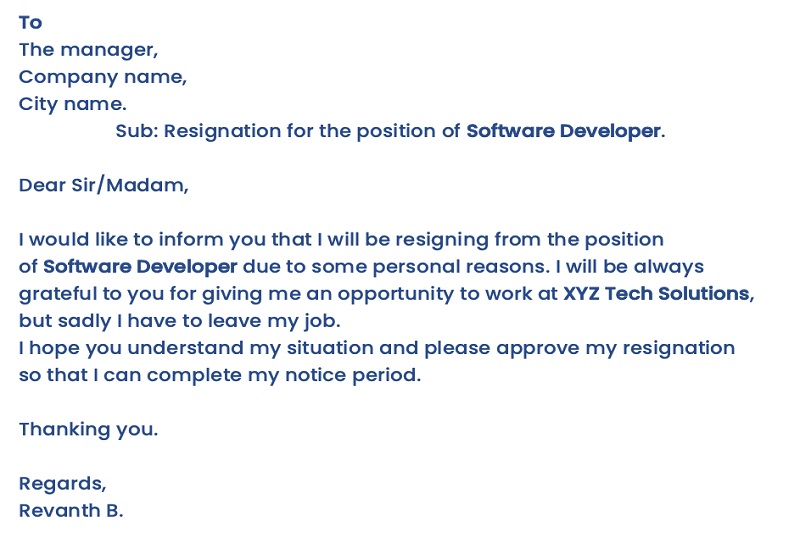
Task: Click the "Regards," closing
Action: pos(62,484)
